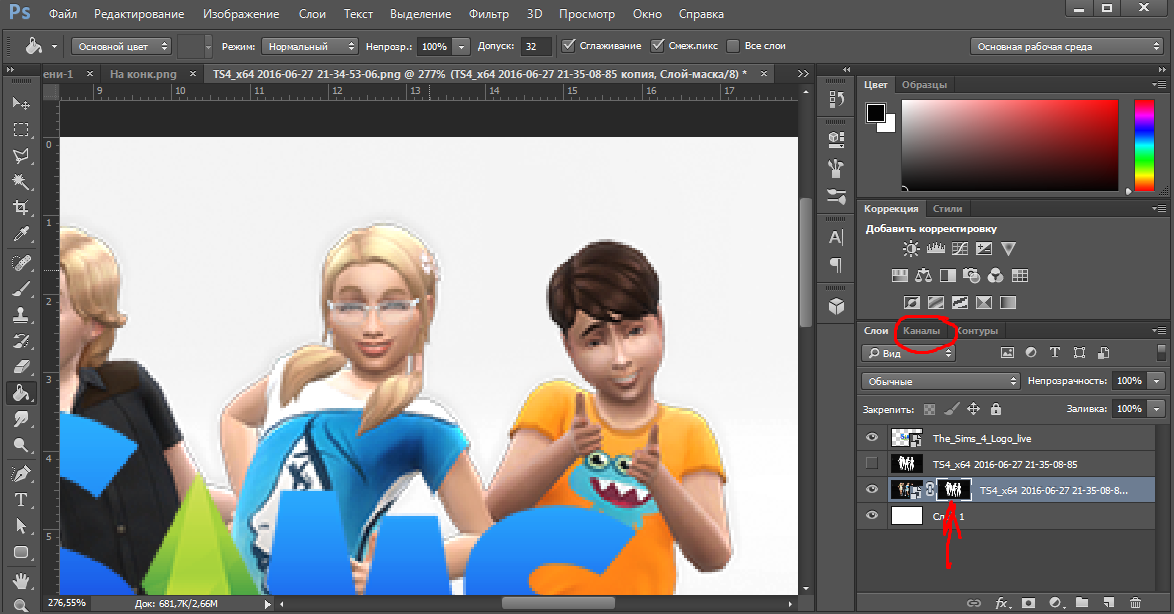Click the delete layer trash icon

[x=1135, y=602]
